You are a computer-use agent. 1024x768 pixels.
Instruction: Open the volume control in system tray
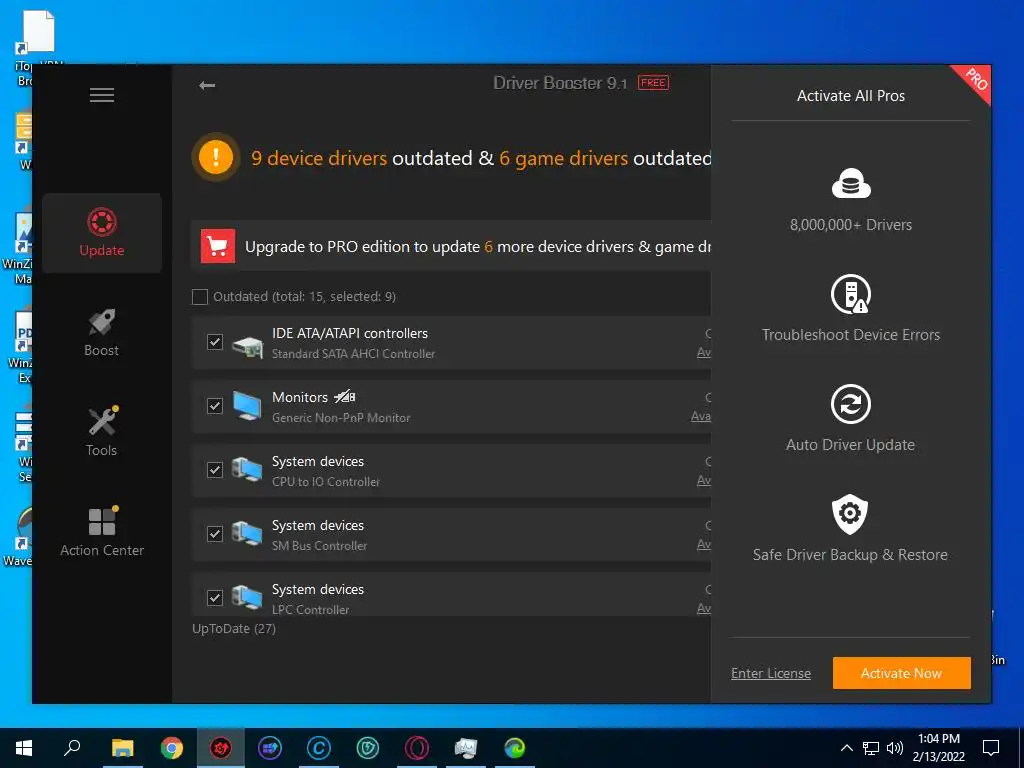(x=895, y=748)
